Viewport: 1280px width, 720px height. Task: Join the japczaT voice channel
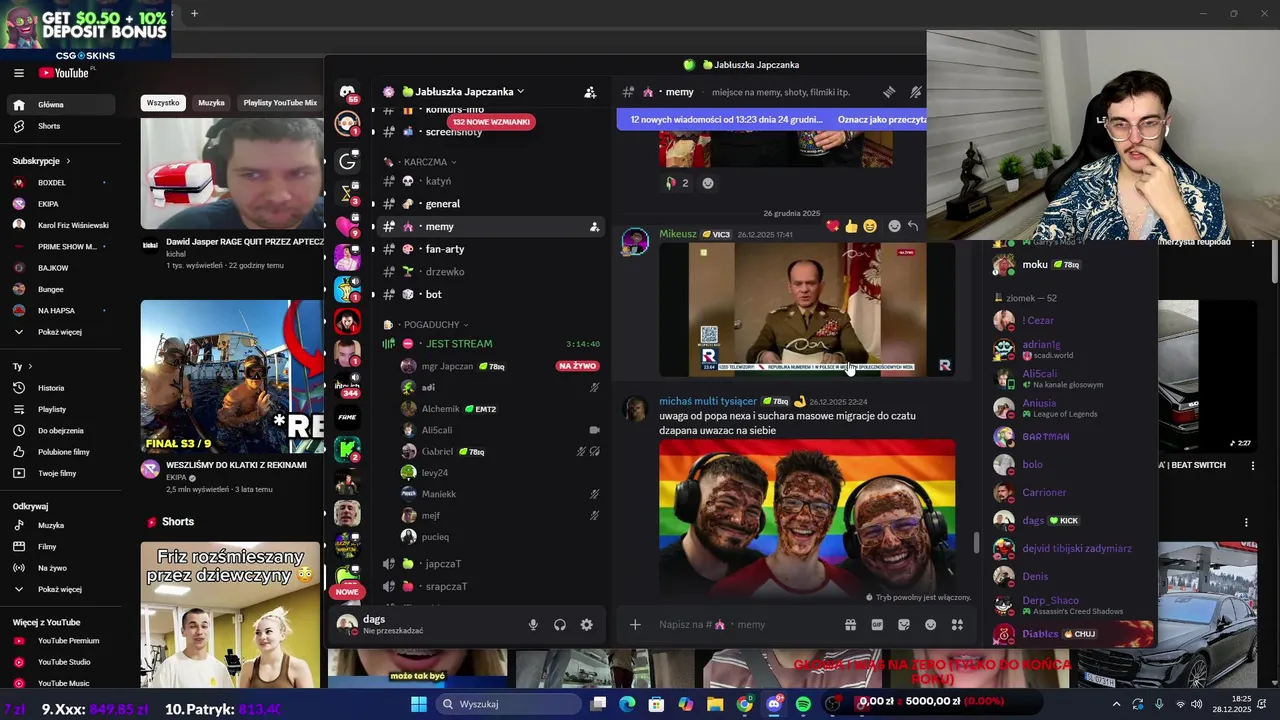490,564
